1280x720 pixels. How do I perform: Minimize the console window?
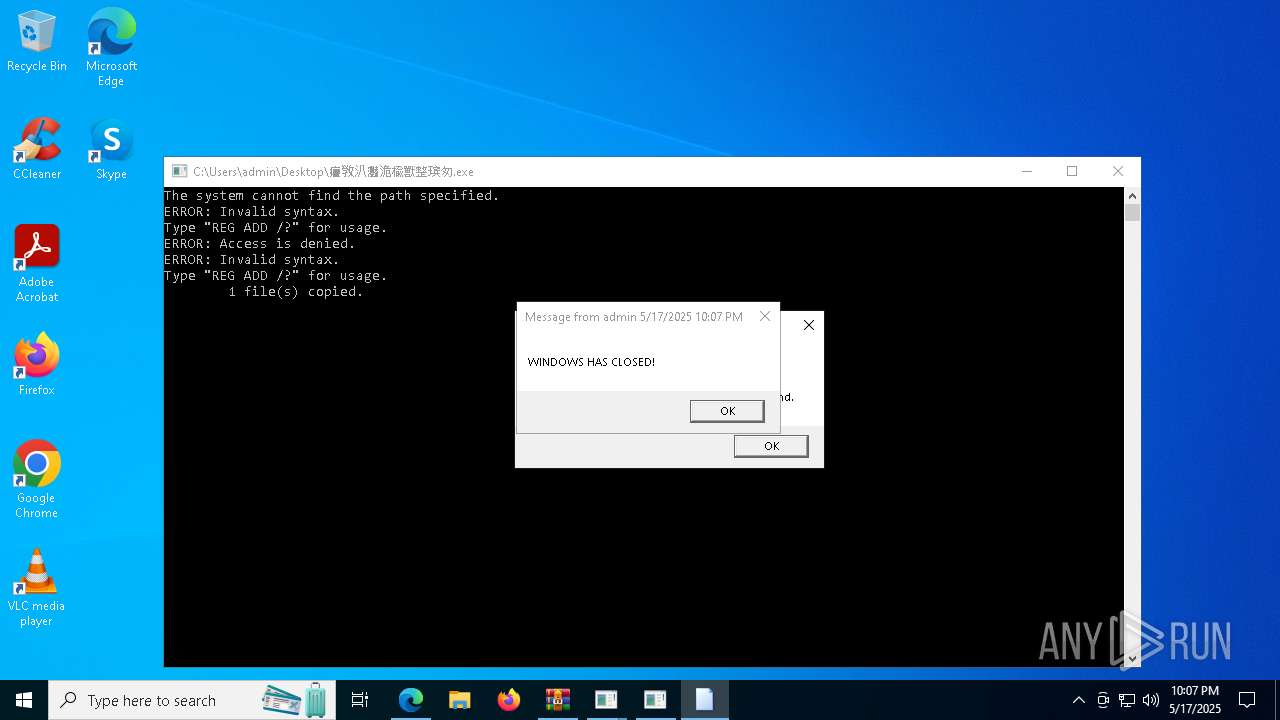pyautogui.click(x=1026, y=171)
